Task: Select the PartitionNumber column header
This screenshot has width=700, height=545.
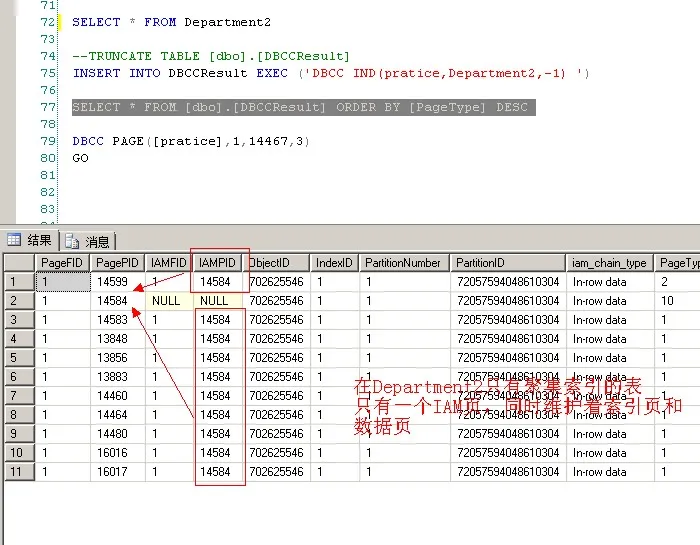Action: click(404, 263)
